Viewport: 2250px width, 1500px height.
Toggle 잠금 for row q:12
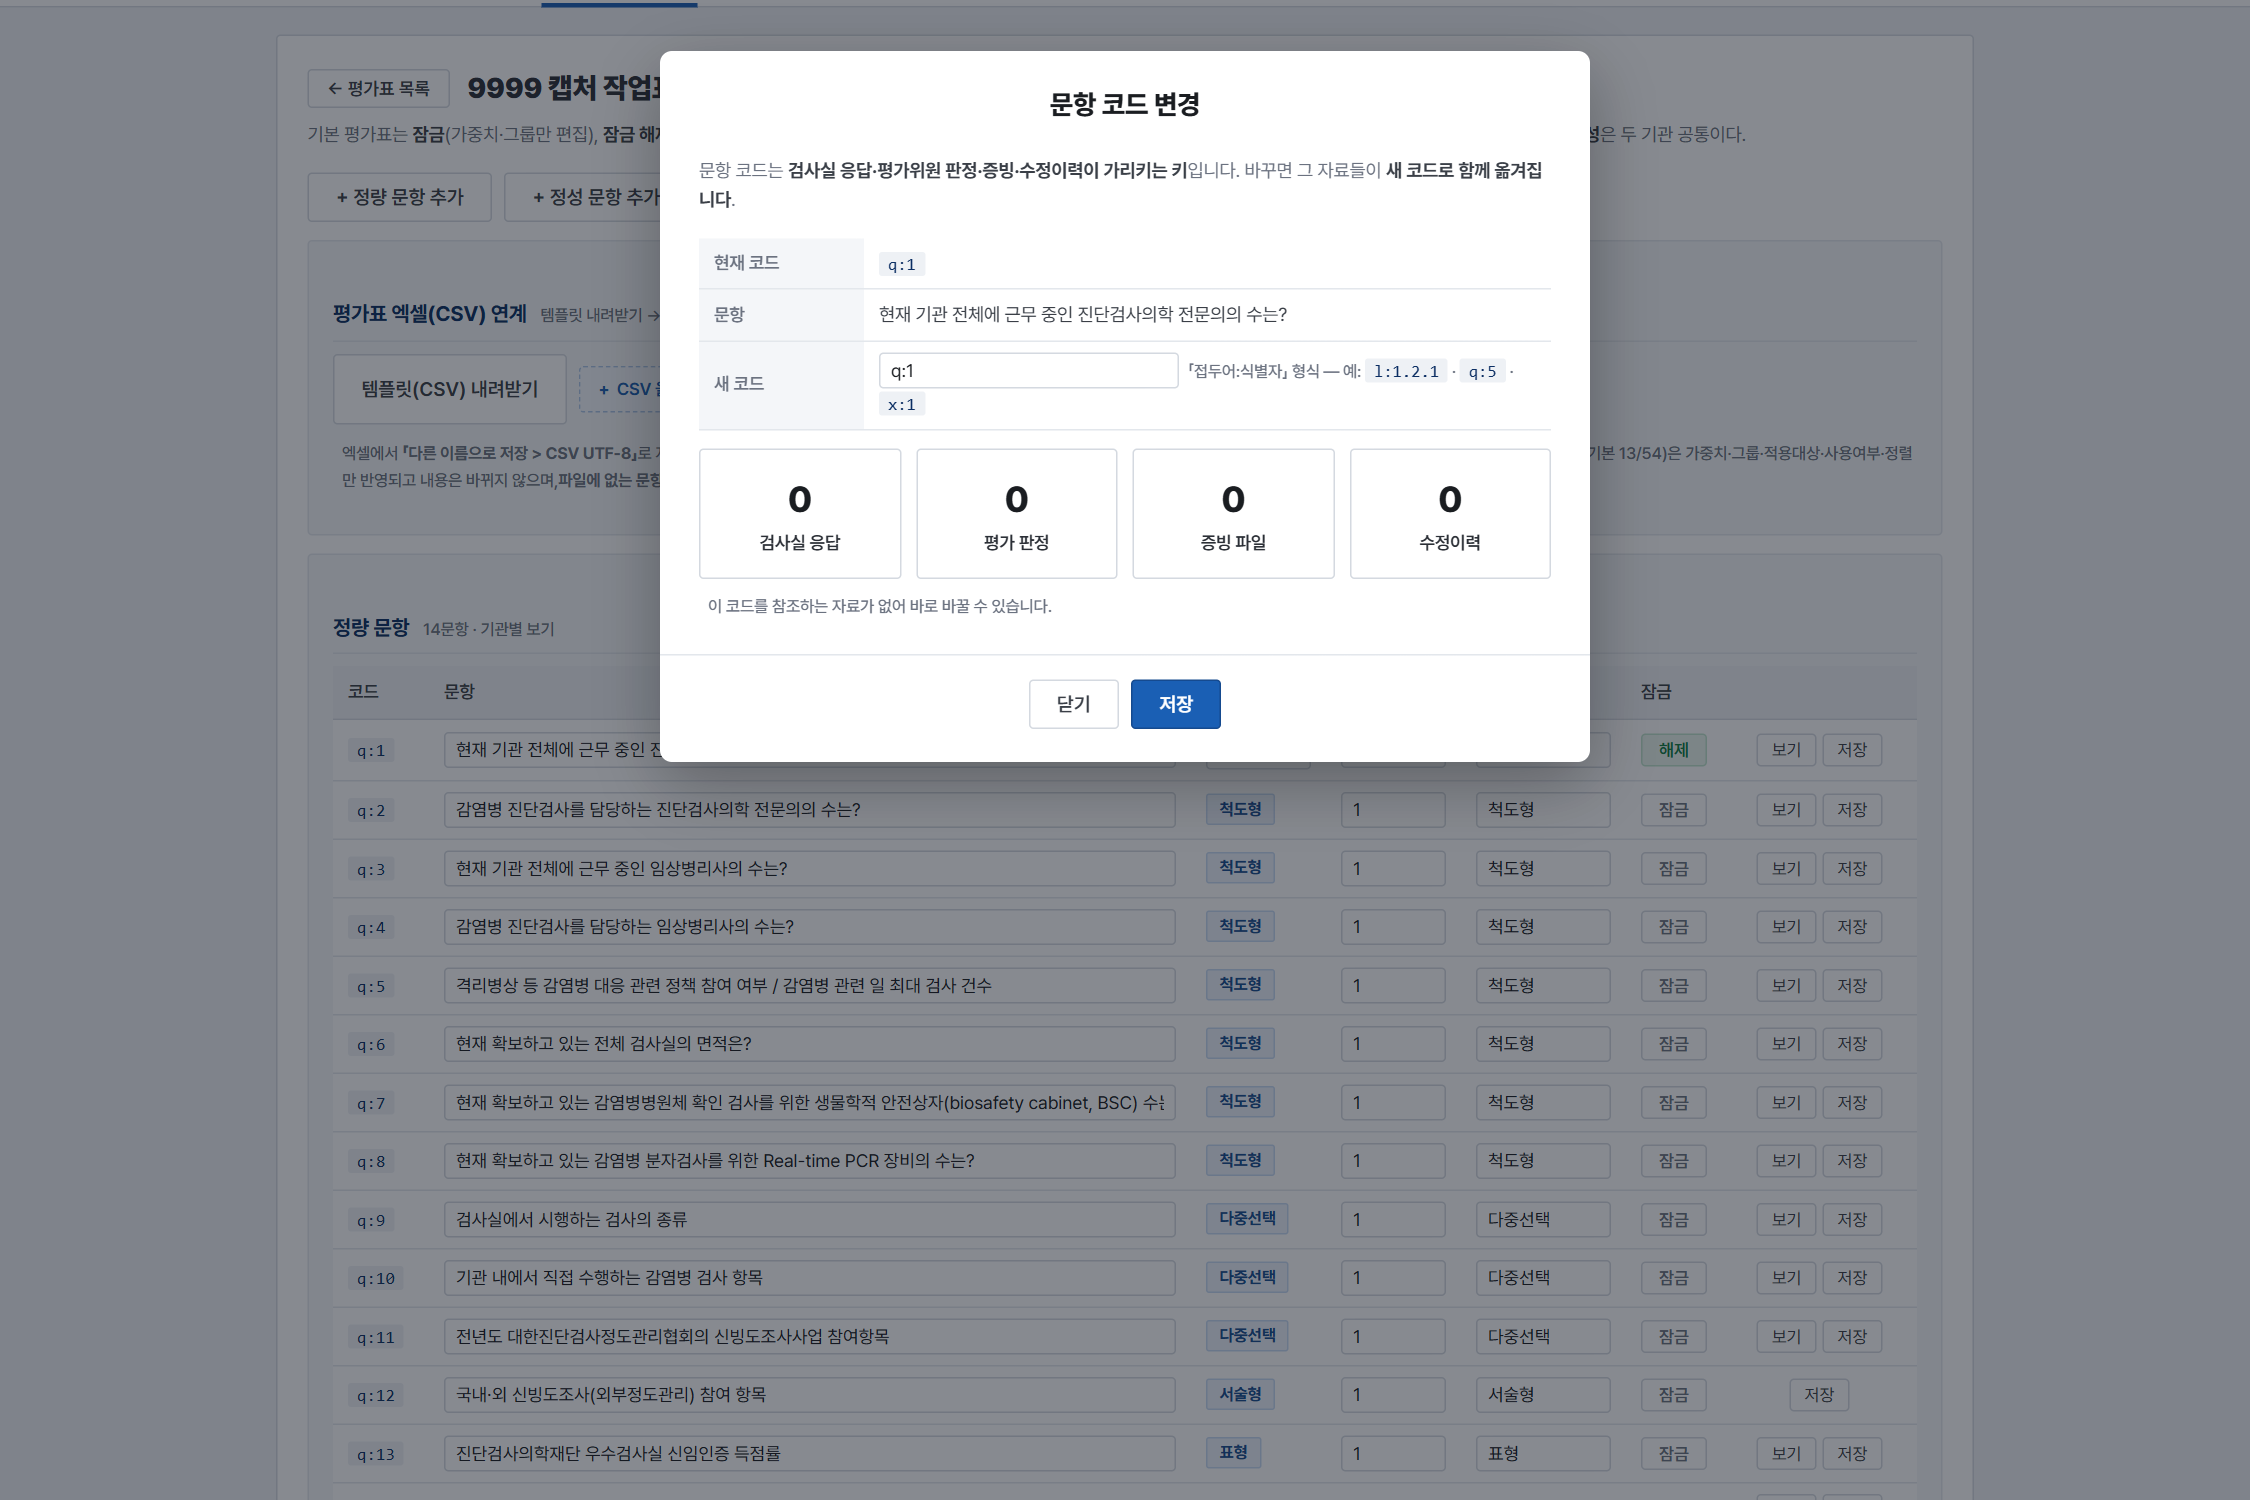(1673, 1395)
